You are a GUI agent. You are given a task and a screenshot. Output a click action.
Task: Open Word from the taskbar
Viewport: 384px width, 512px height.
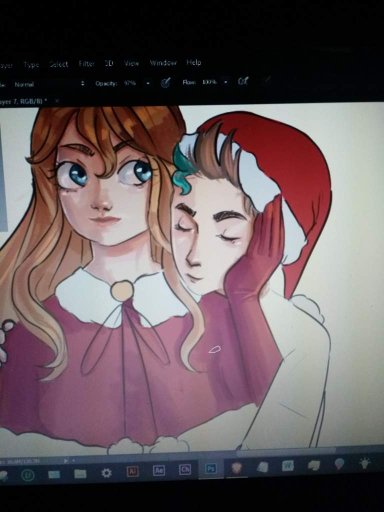coord(288,466)
